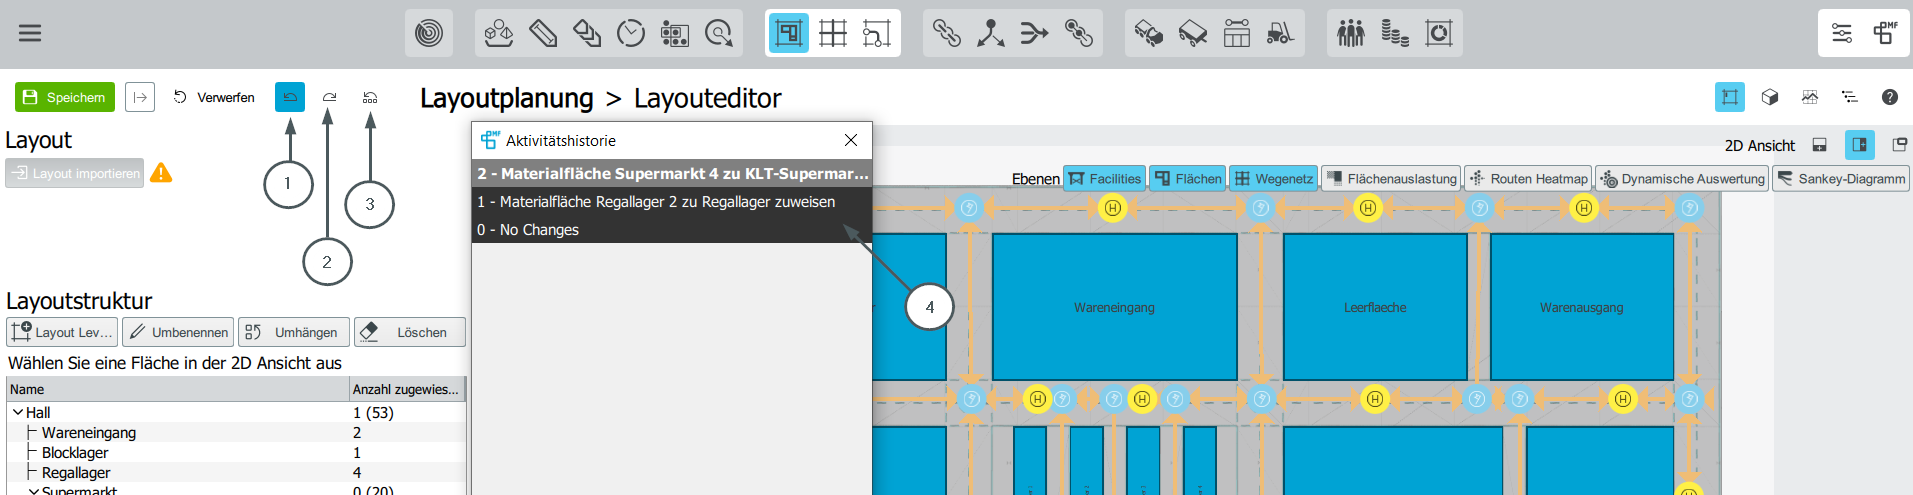Select the pencil edit toolbar icon
1913x495 pixels.
point(543,33)
